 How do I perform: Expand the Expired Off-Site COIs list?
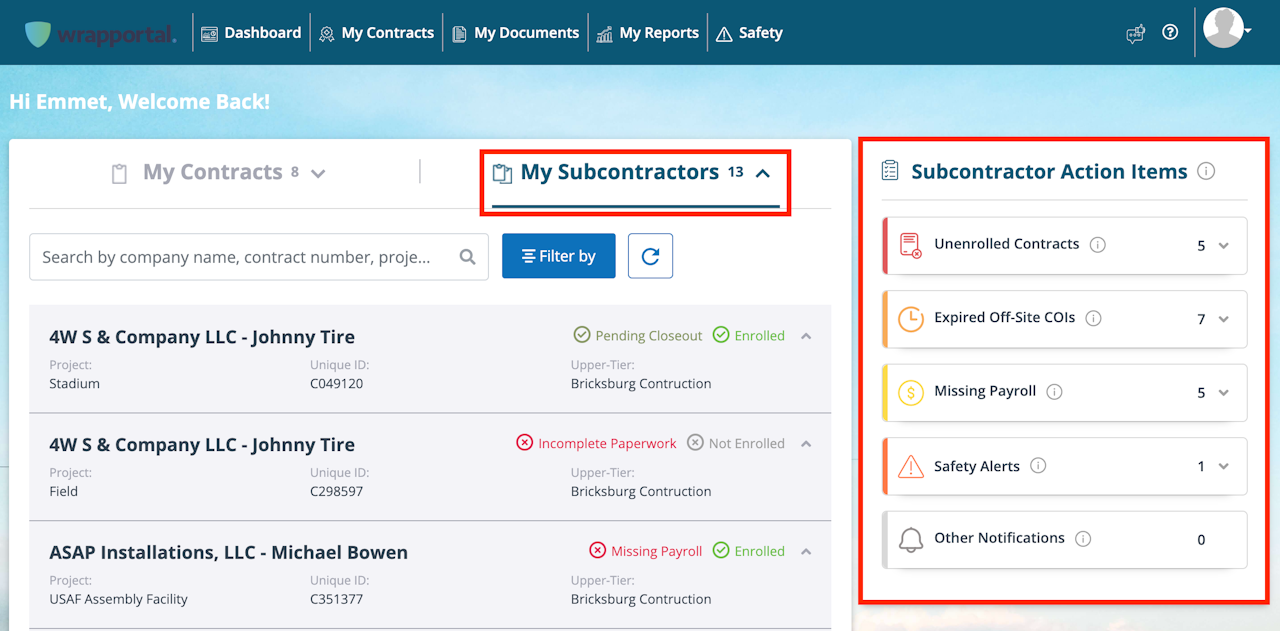coord(1223,319)
